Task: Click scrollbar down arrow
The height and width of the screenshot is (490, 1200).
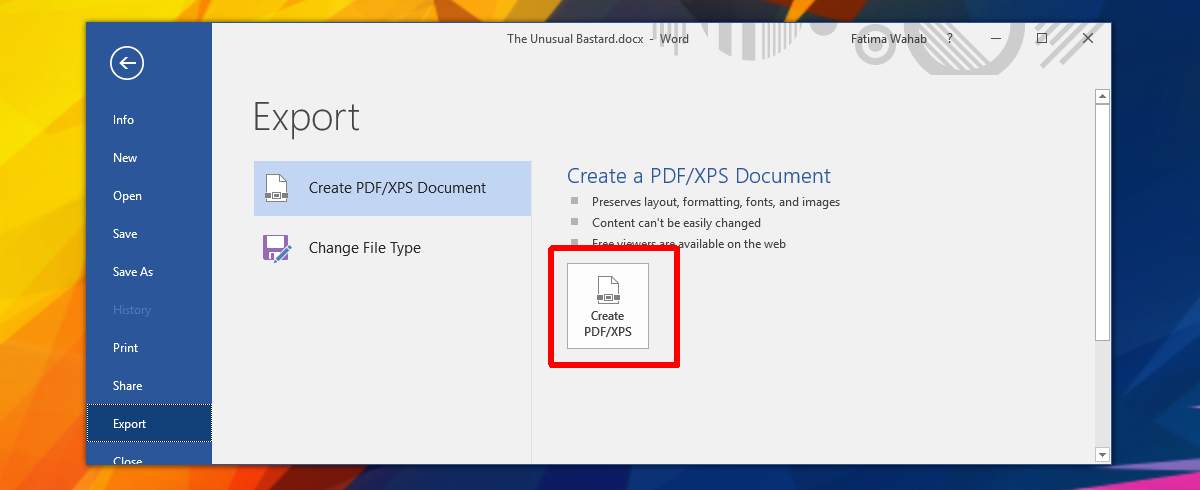Action: coord(1103,454)
